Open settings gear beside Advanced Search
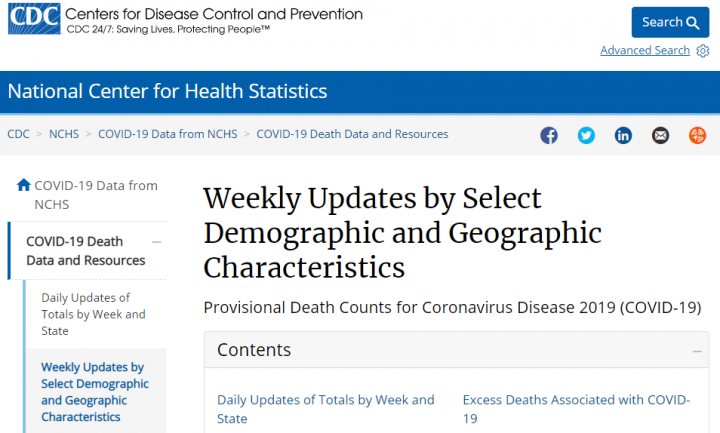 click(x=703, y=51)
